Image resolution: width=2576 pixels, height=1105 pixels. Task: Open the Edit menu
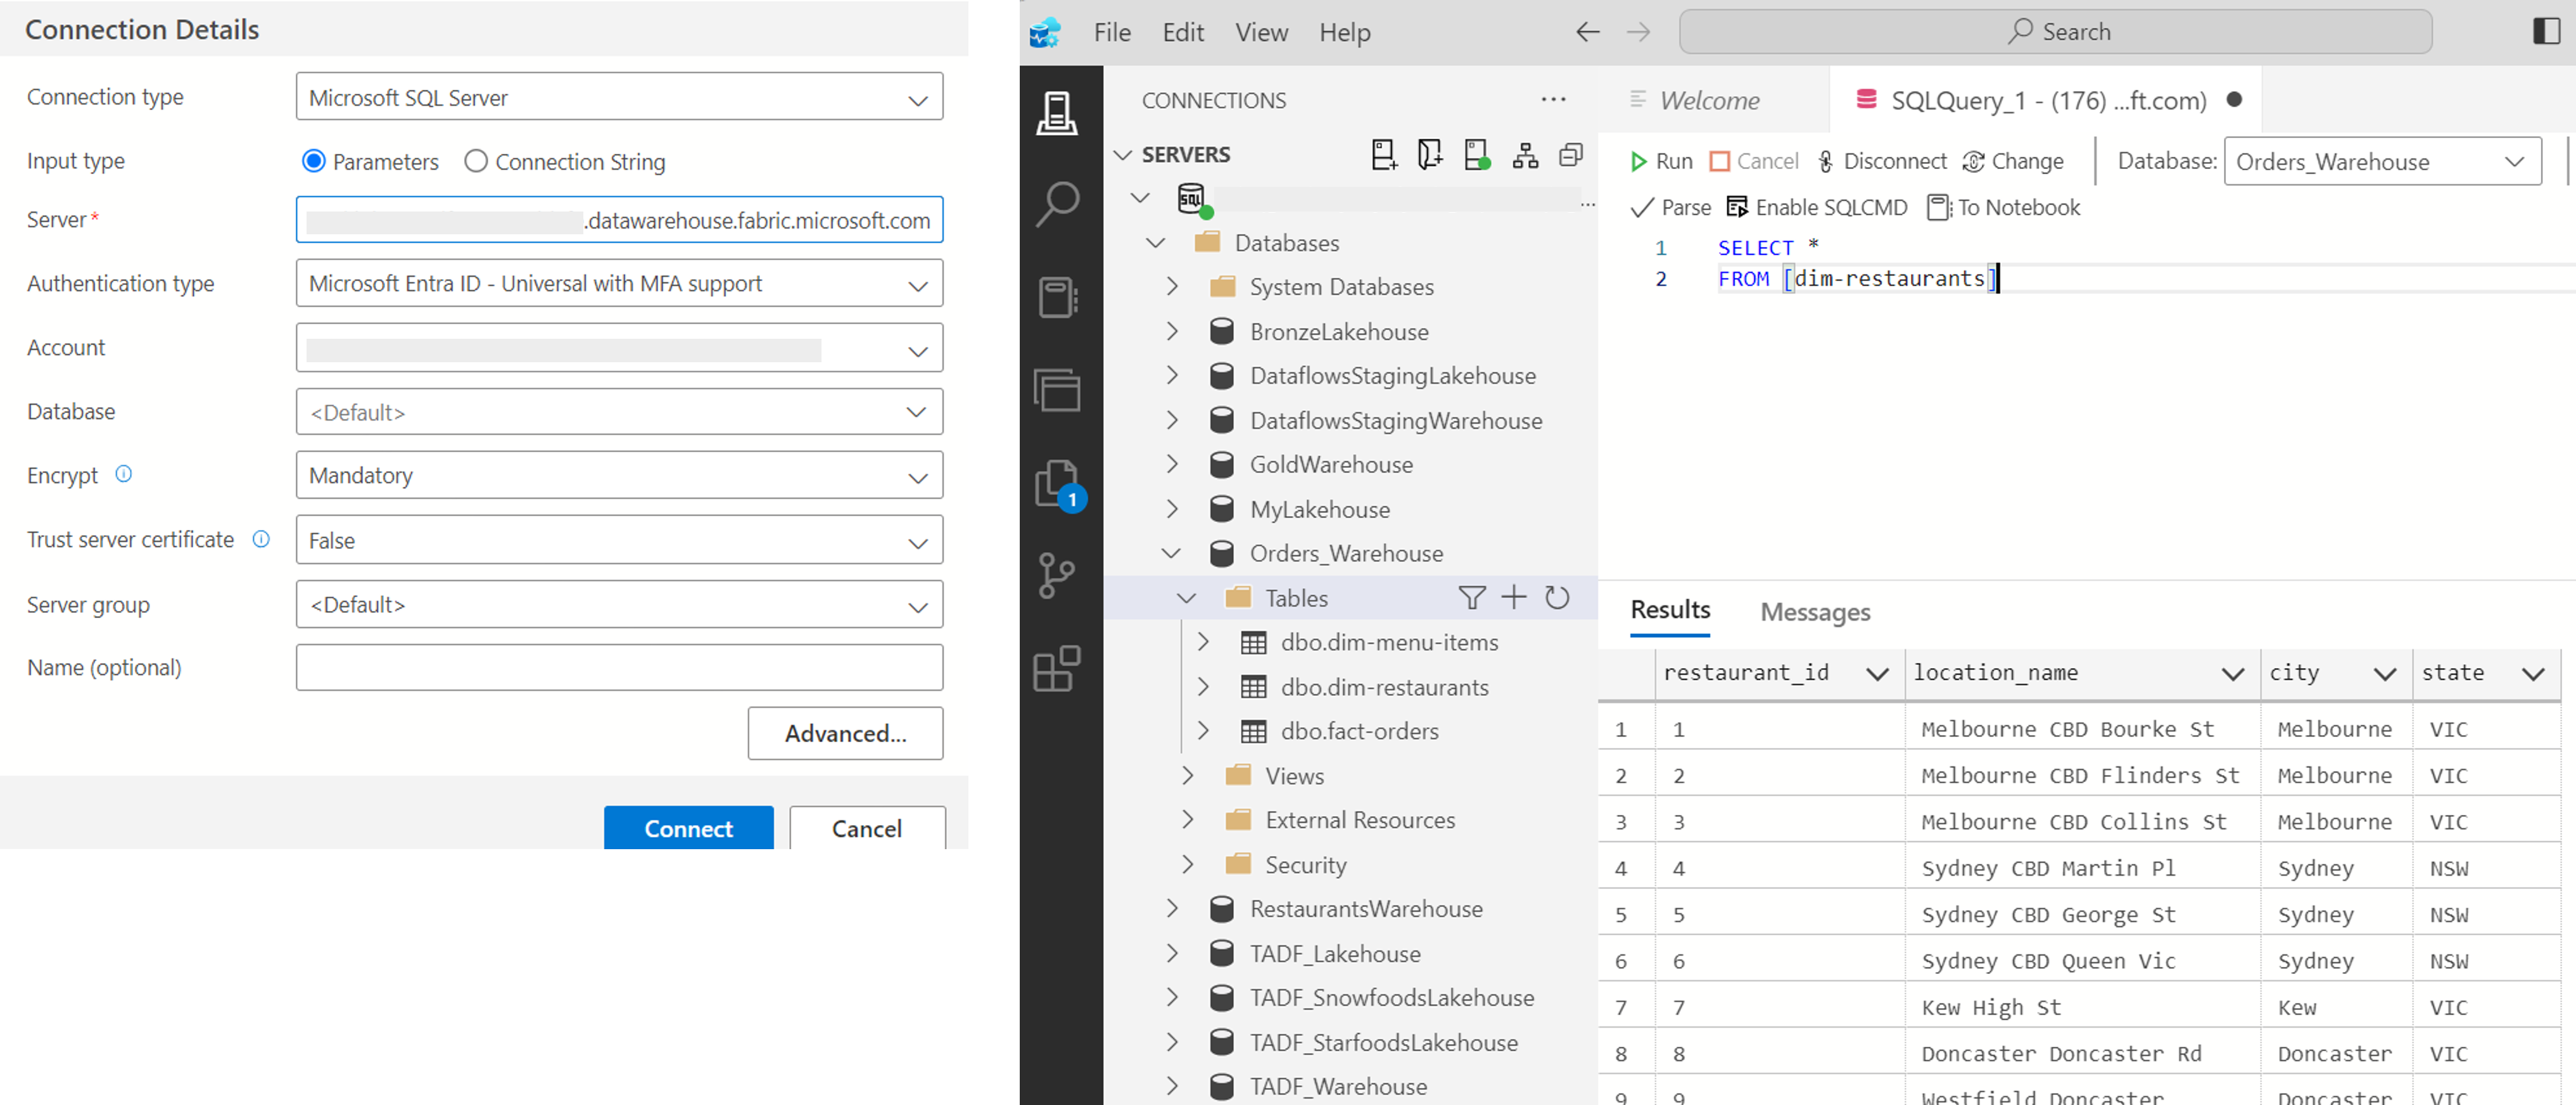[x=1183, y=33]
